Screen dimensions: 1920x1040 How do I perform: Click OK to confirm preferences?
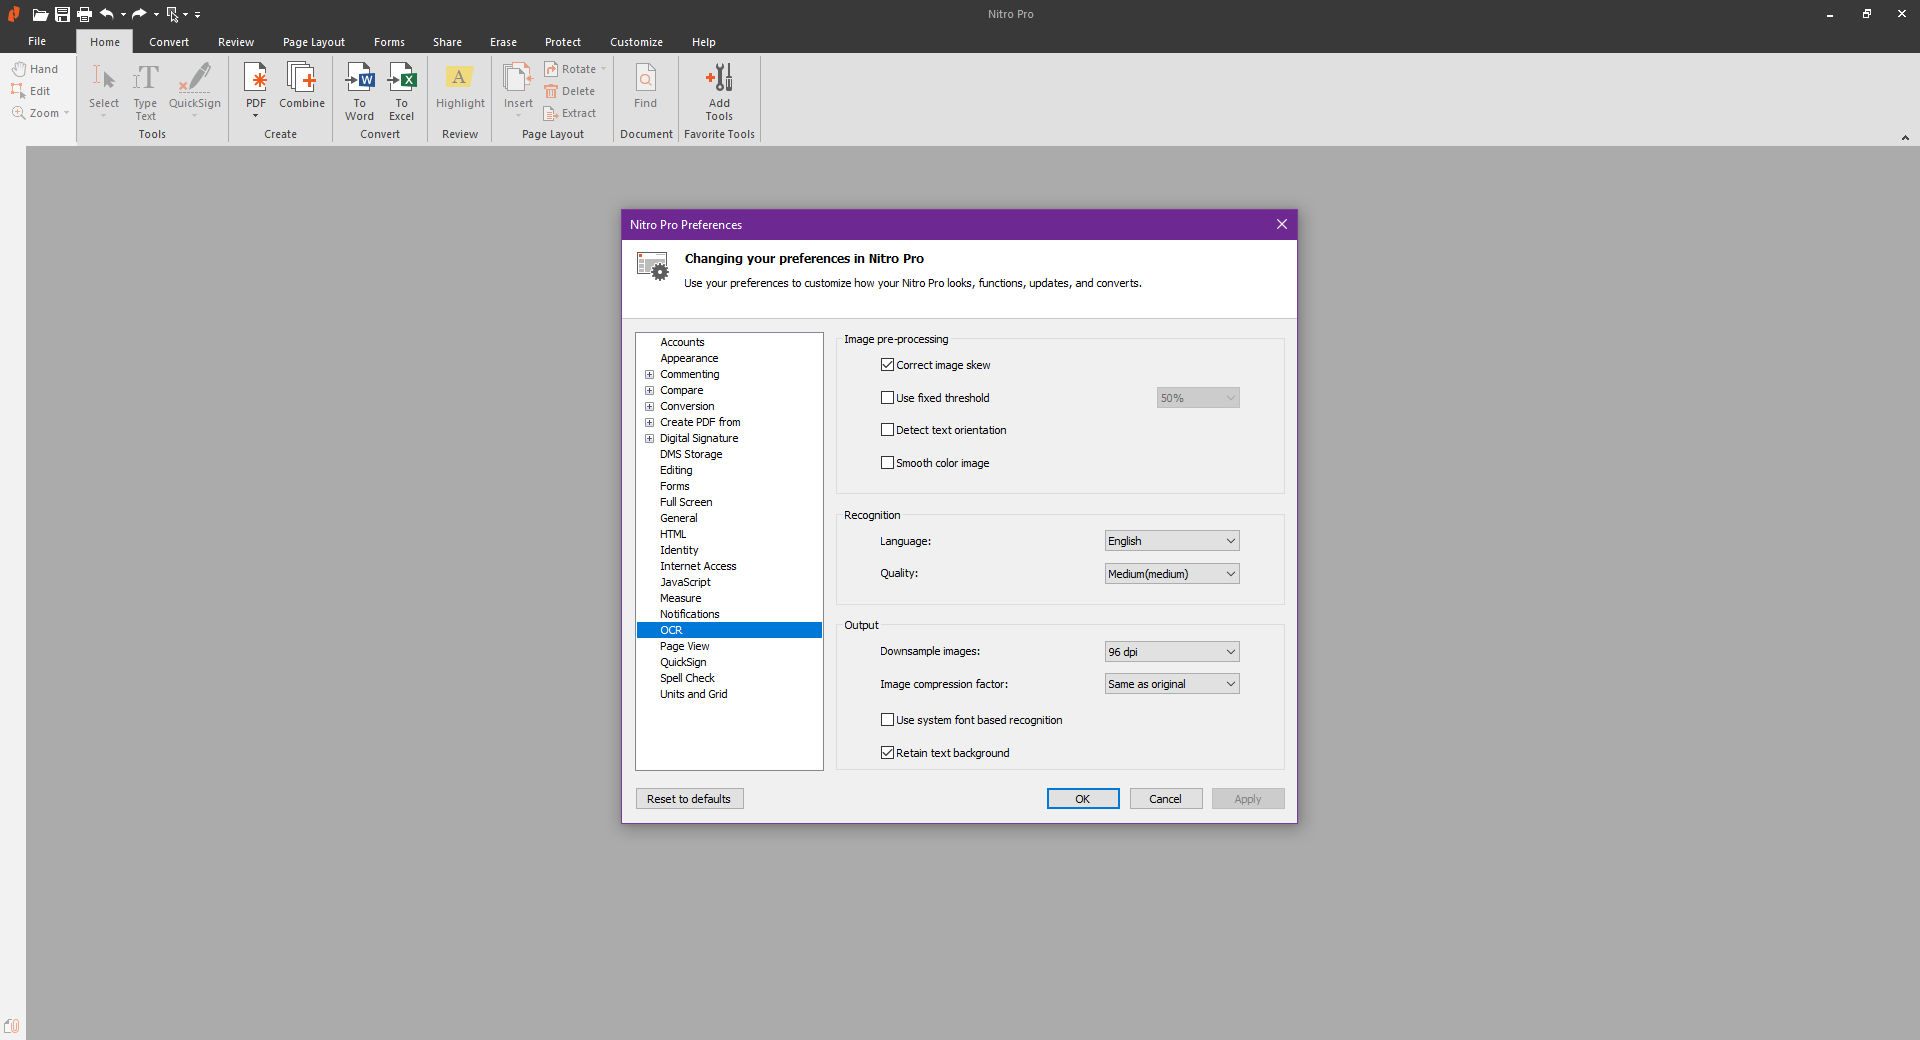pyautogui.click(x=1083, y=799)
